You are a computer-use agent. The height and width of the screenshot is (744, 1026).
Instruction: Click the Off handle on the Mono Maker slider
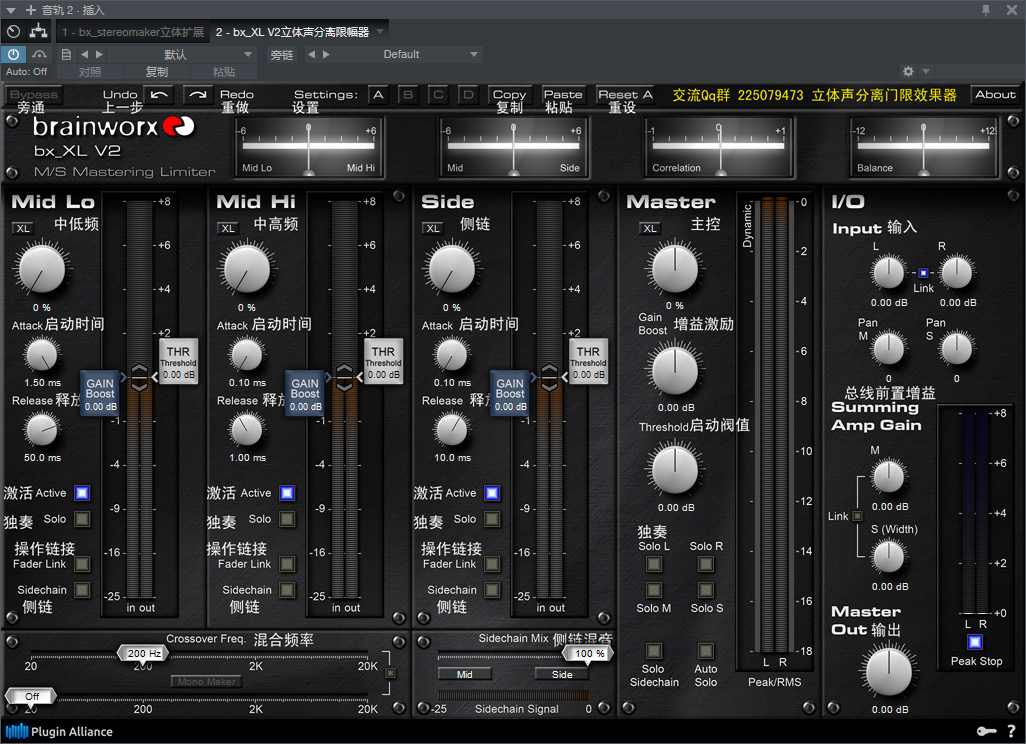(31, 696)
